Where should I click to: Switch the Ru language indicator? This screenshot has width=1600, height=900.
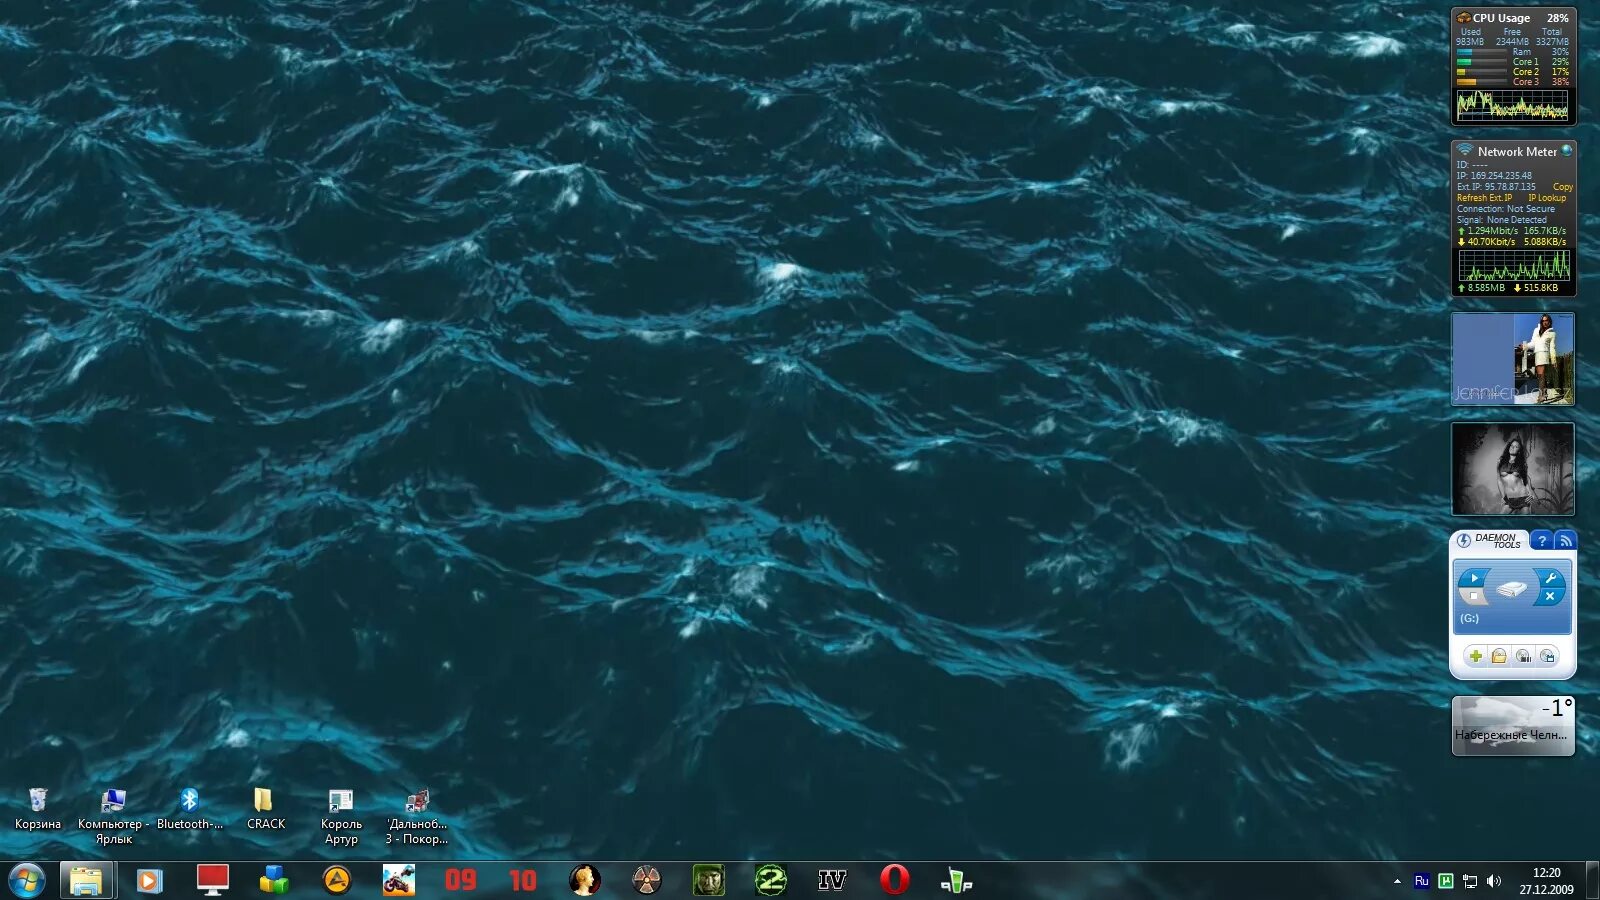click(1421, 881)
